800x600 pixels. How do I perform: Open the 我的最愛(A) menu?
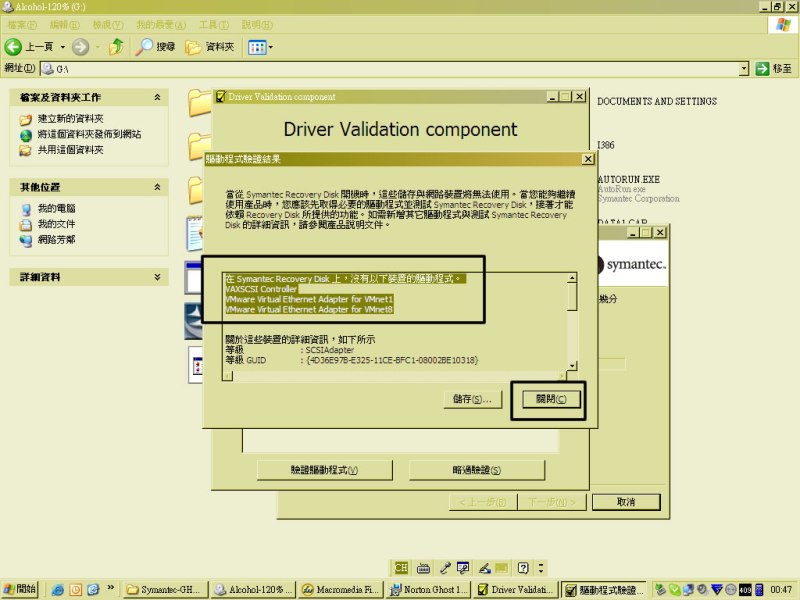(x=161, y=24)
